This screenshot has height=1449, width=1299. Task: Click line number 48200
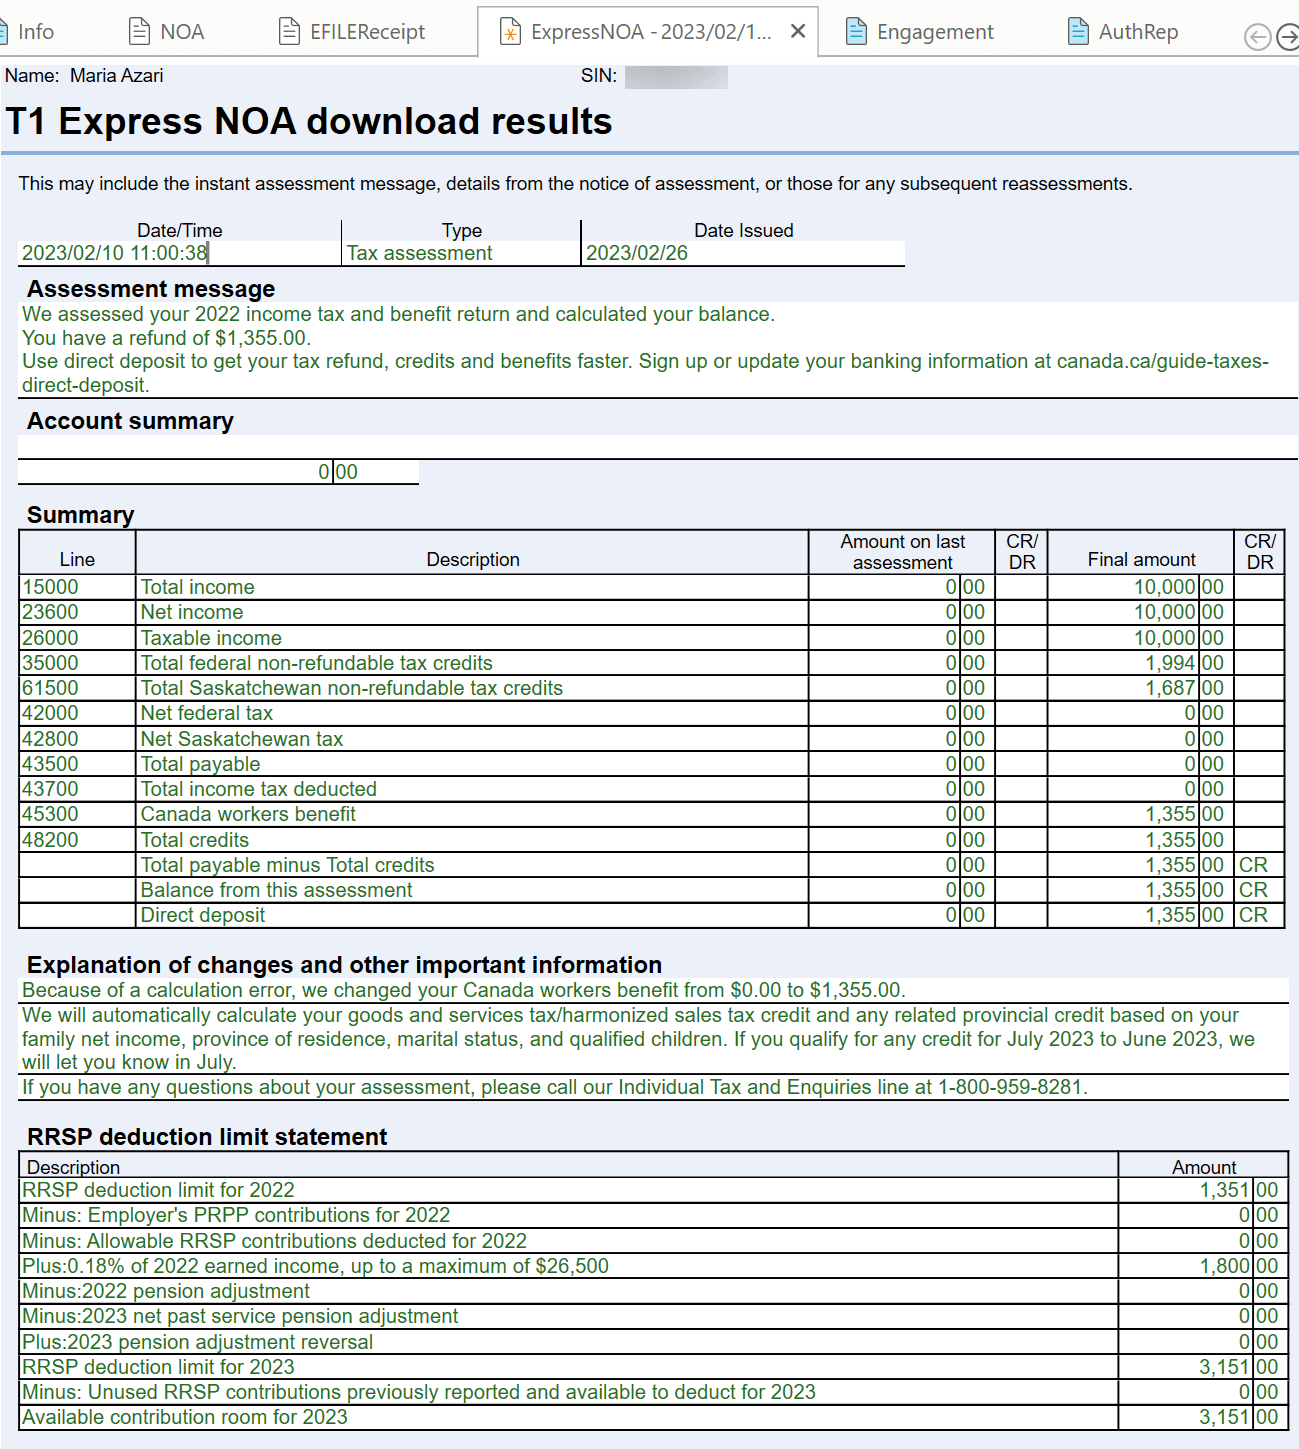point(50,840)
